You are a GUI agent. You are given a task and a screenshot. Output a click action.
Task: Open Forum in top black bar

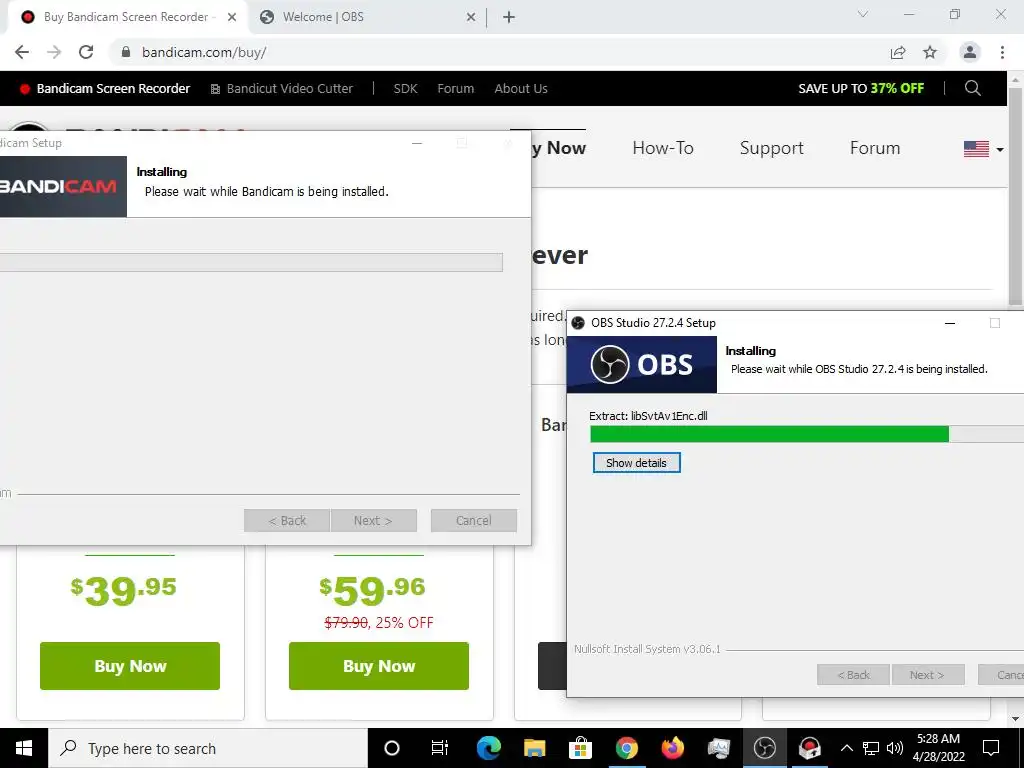point(455,88)
